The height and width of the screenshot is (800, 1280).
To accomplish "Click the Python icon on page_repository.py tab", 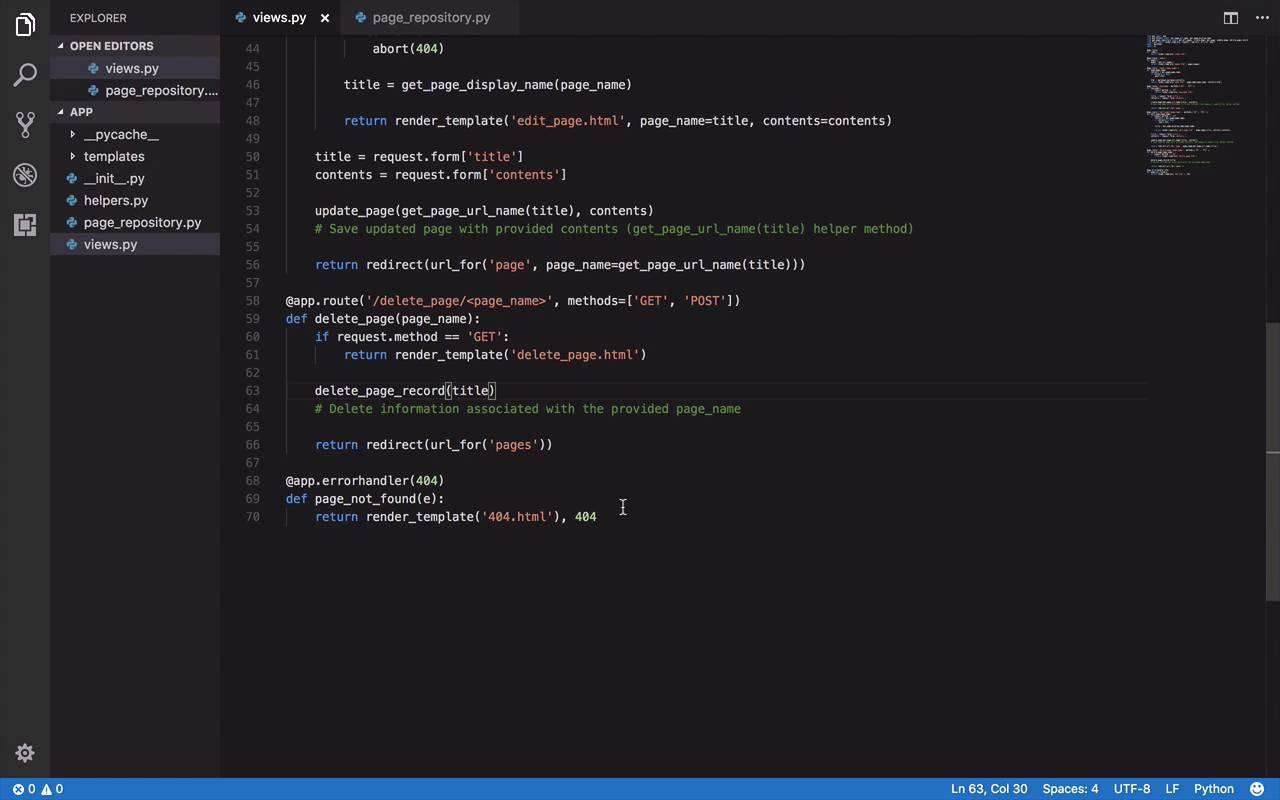I will pyautogui.click(x=360, y=17).
